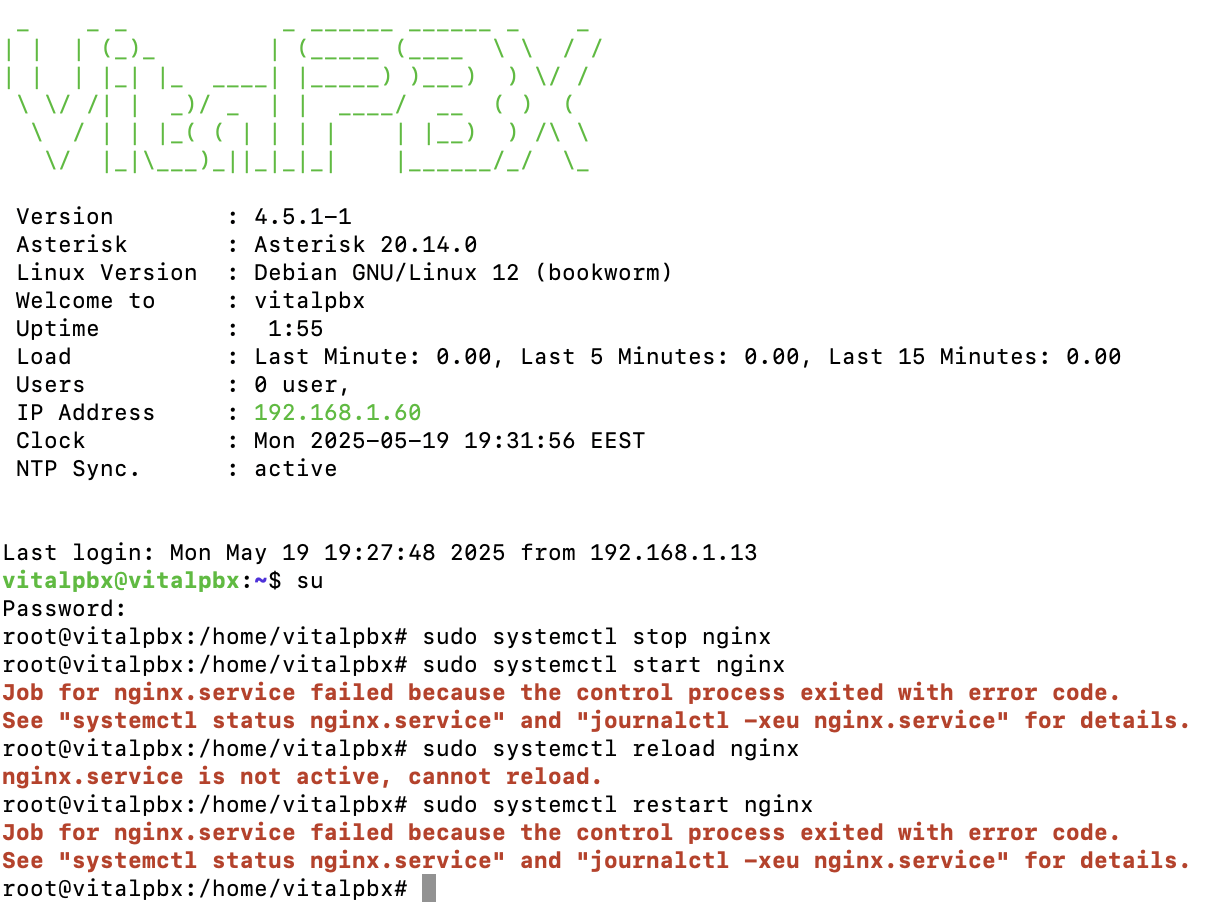Click the Clock timestamp value
Image resolution: width=1216 pixels, height=916 pixels.
(449, 441)
